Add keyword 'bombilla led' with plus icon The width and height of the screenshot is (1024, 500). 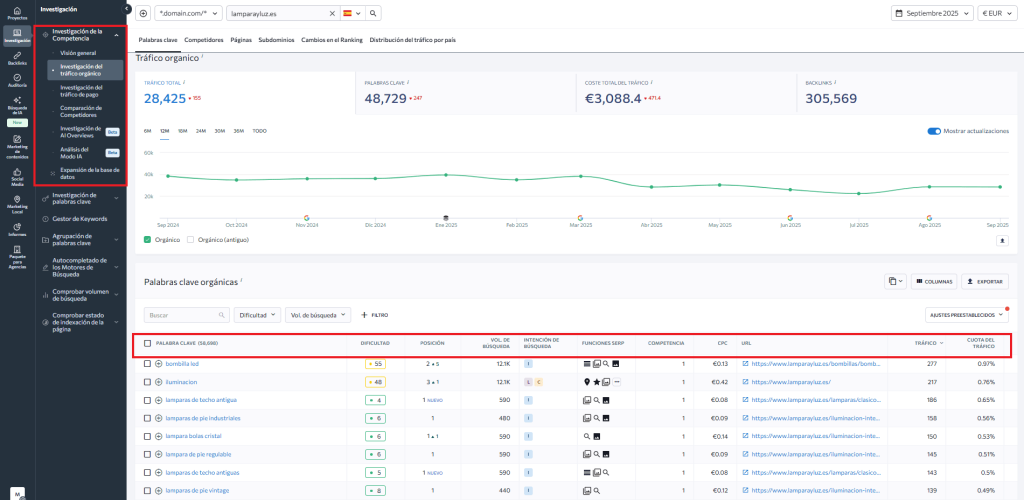click(x=159, y=364)
